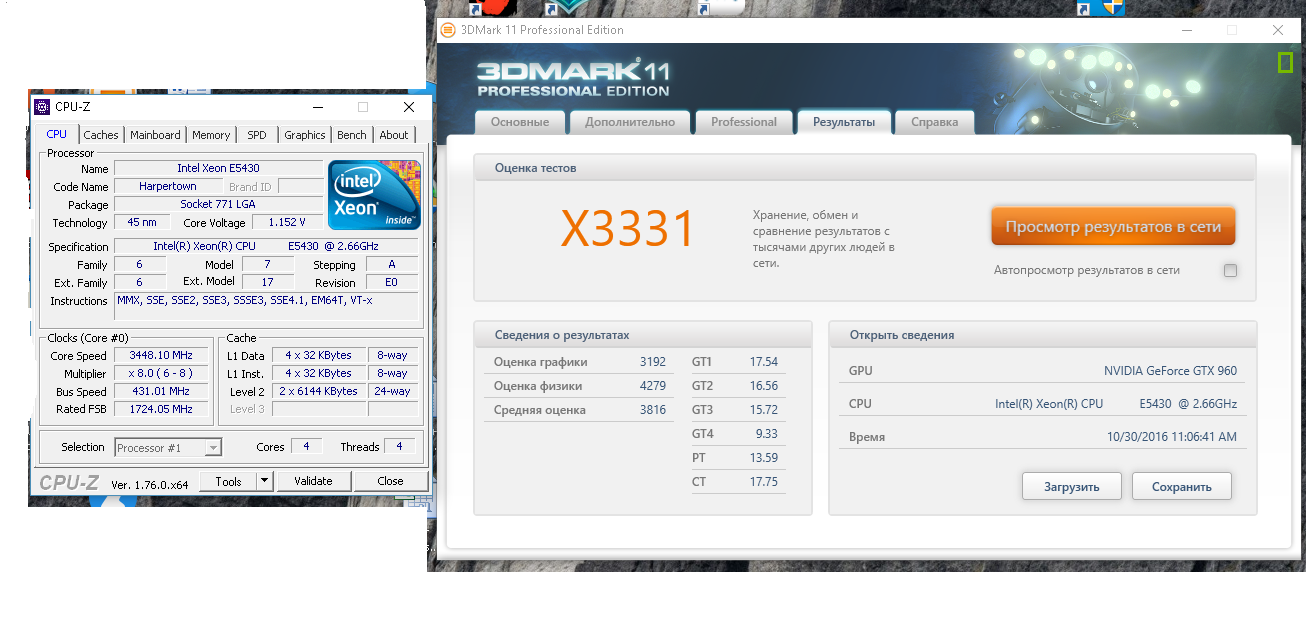Click the Package value Socket 771 LGA
Image resolution: width=1306 pixels, height=630 pixels.
click(x=218, y=204)
